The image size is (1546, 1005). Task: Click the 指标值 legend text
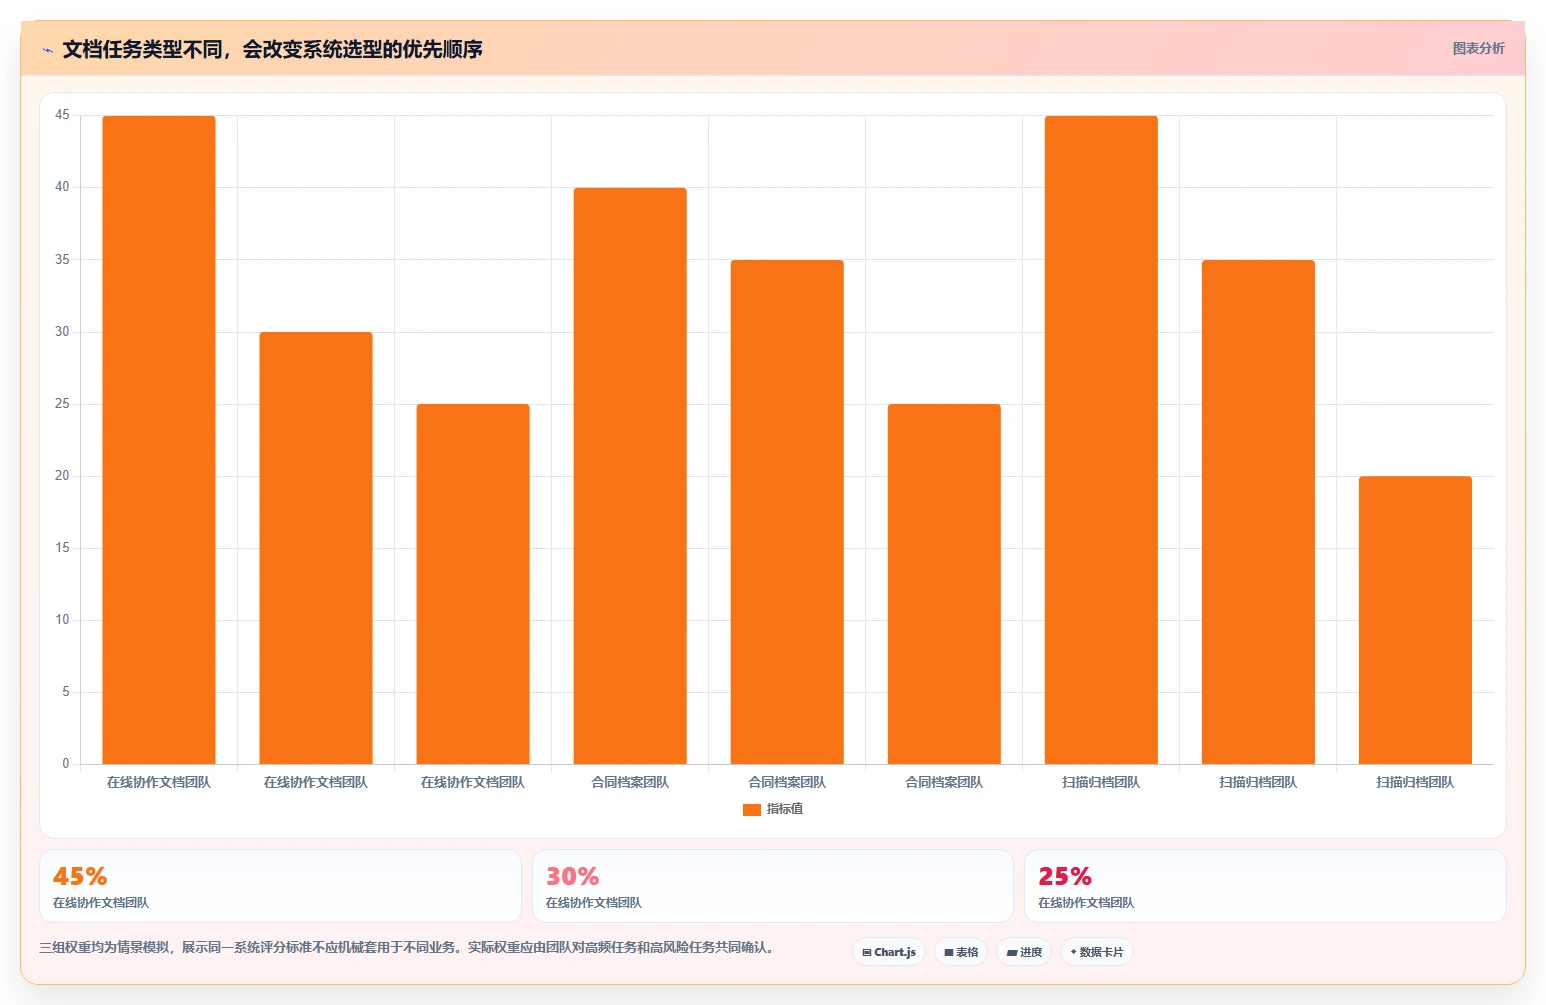[x=785, y=809]
